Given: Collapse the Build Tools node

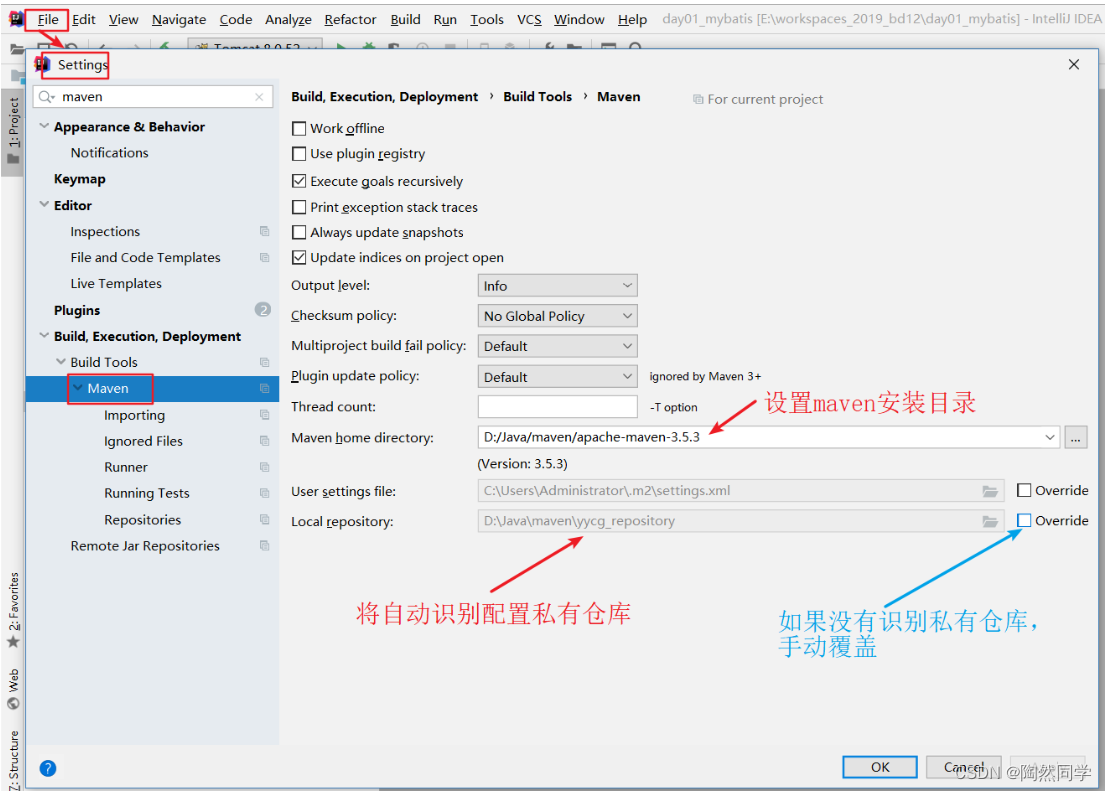Looking at the screenshot, I should point(61,362).
